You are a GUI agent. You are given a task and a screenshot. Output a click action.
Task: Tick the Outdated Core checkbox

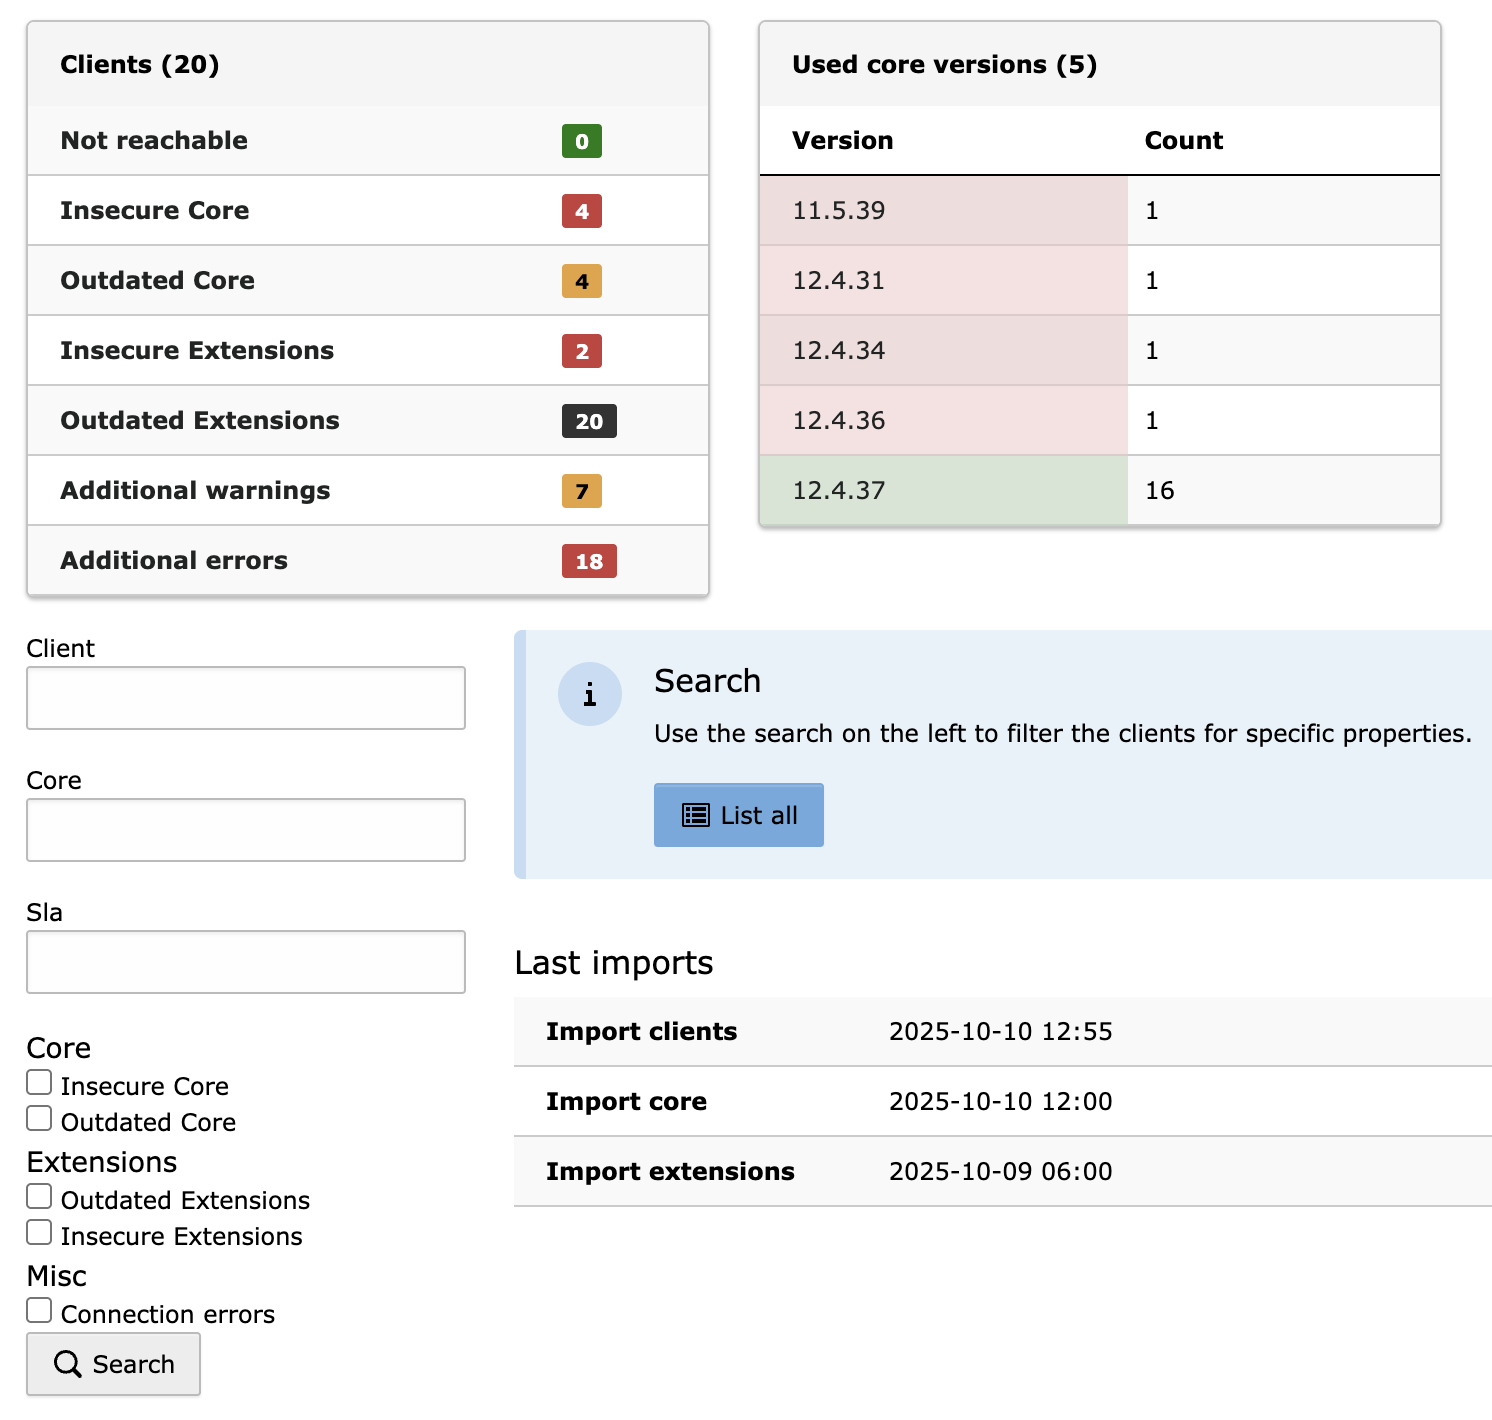pyautogui.click(x=39, y=1119)
